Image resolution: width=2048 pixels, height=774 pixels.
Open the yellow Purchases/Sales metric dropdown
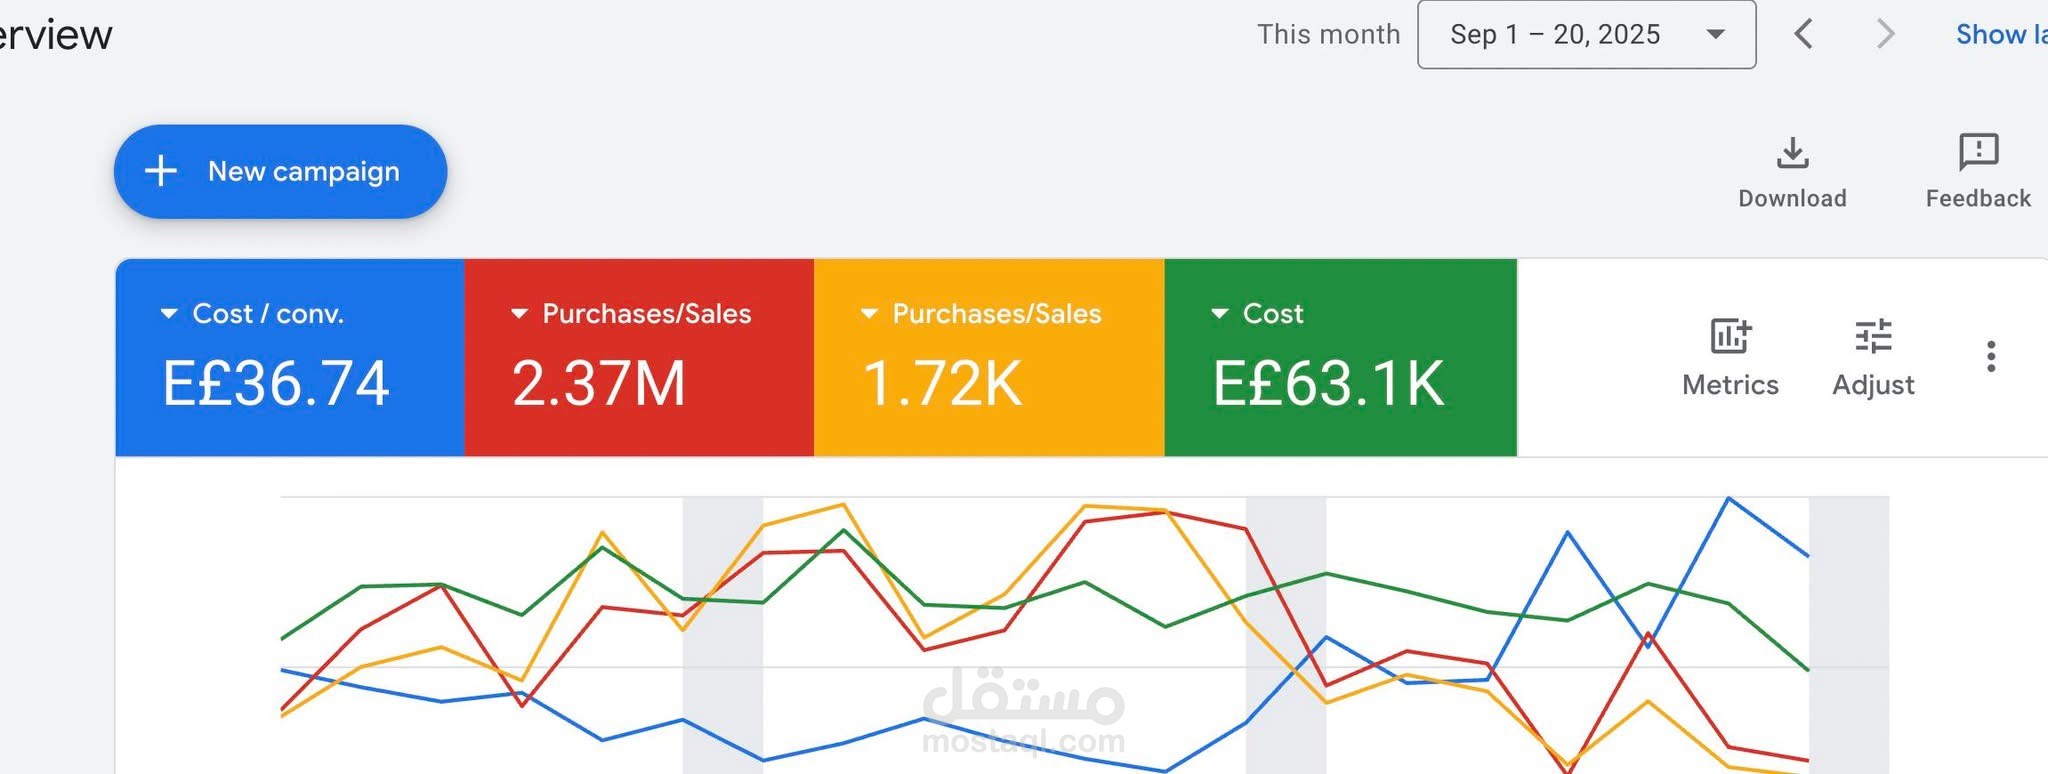869,314
